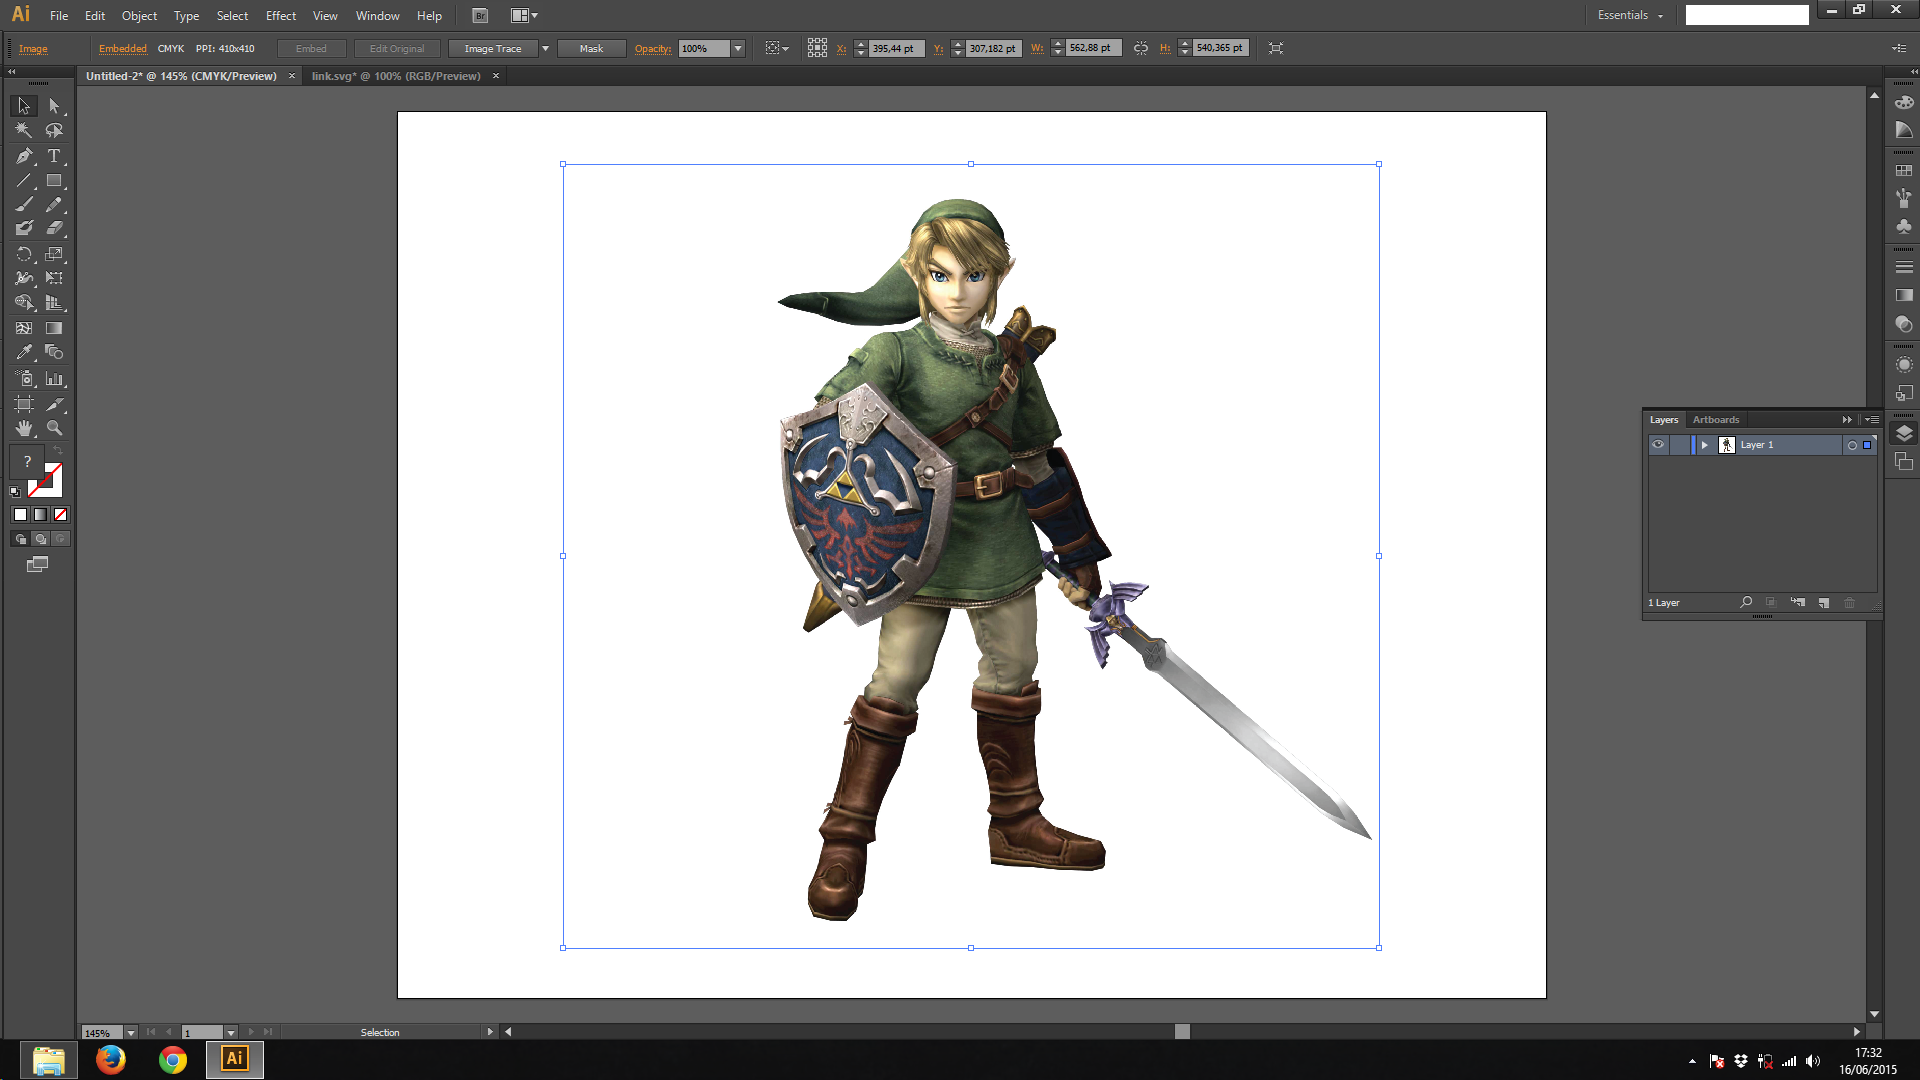Select the Slice tool
Screen dimensions: 1920x1080
[55, 404]
